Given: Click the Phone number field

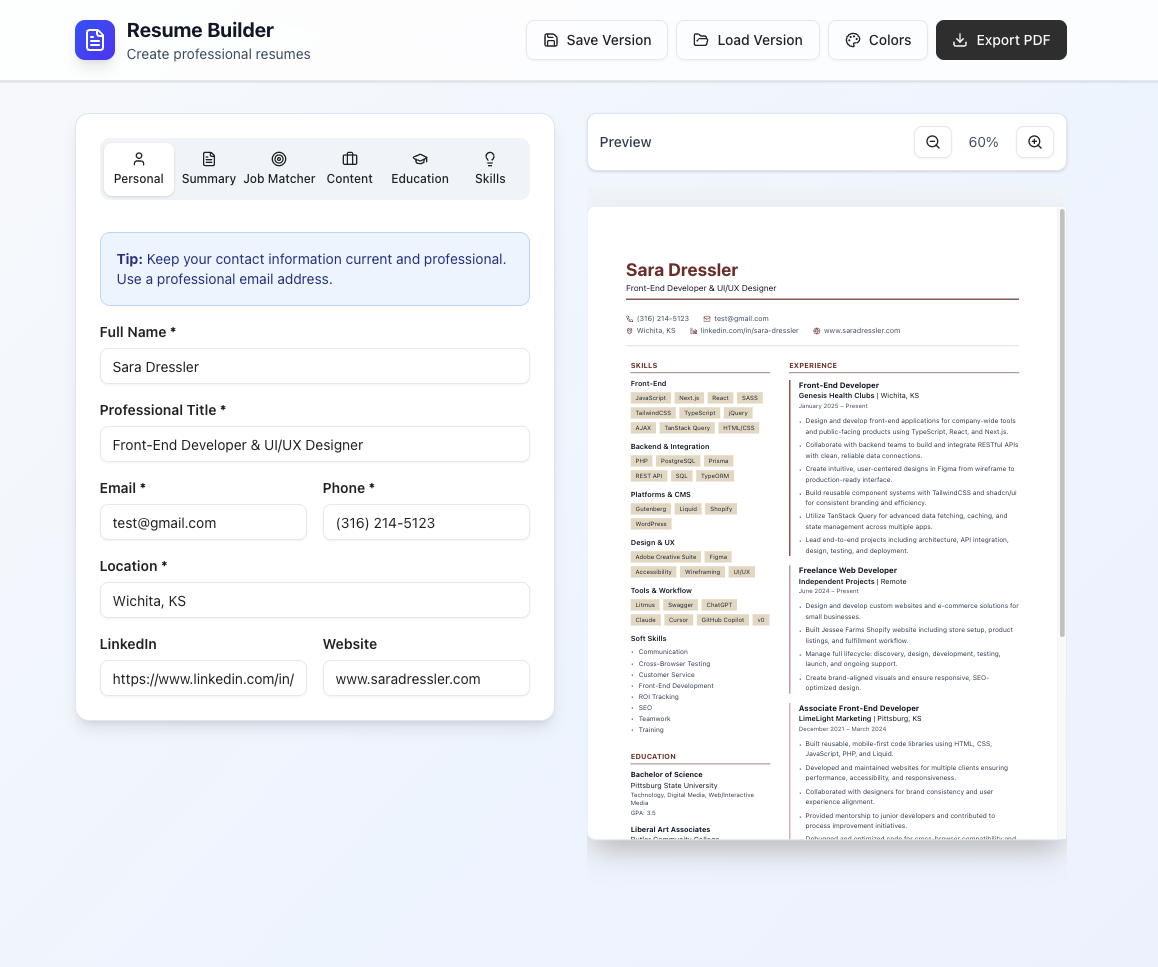Looking at the screenshot, I should (426, 522).
